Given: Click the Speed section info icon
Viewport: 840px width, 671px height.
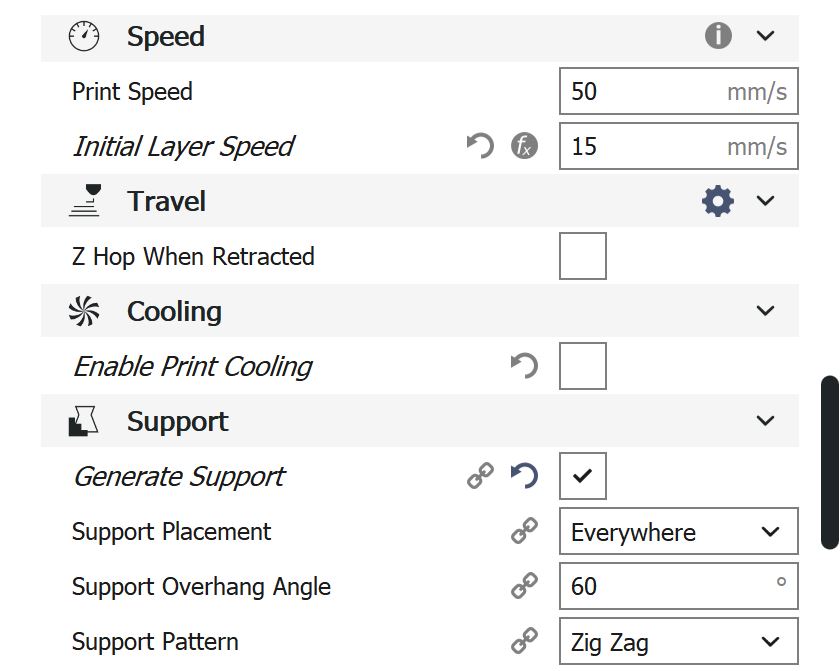Looking at the screenshot, I should (x=718, y=36).
